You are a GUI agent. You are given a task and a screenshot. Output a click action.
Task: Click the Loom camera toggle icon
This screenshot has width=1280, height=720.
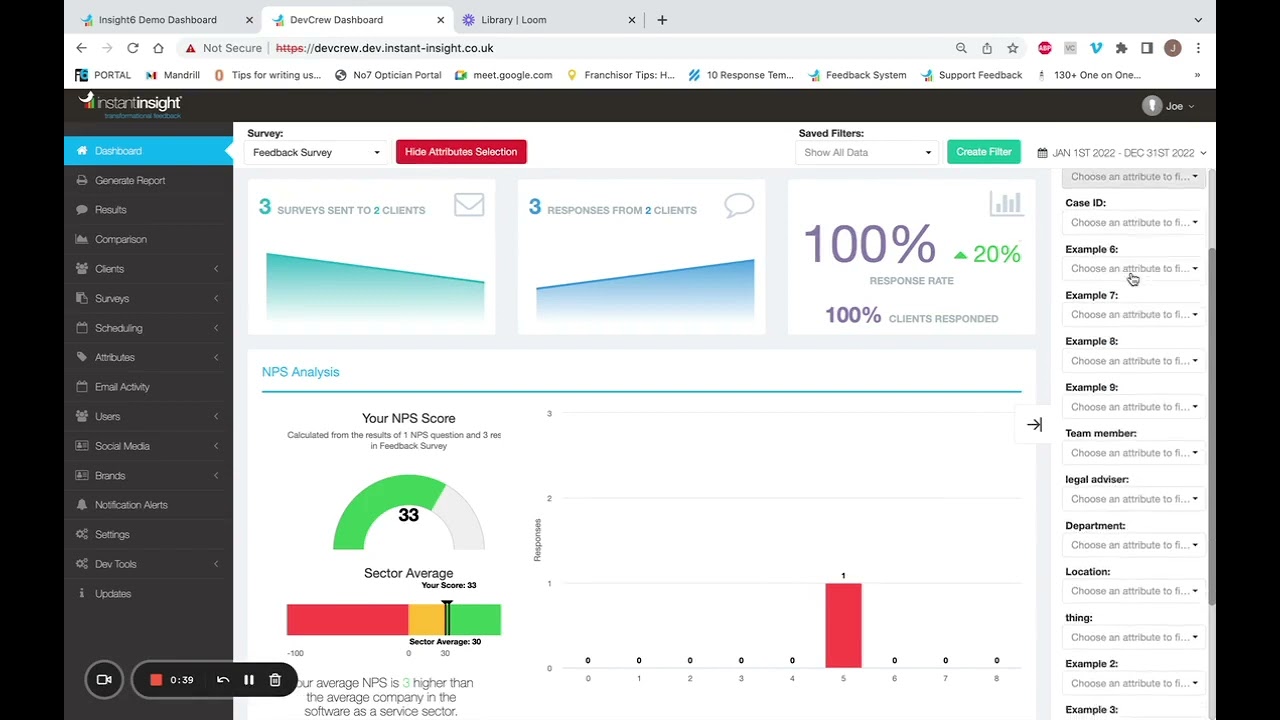point(104,680)
